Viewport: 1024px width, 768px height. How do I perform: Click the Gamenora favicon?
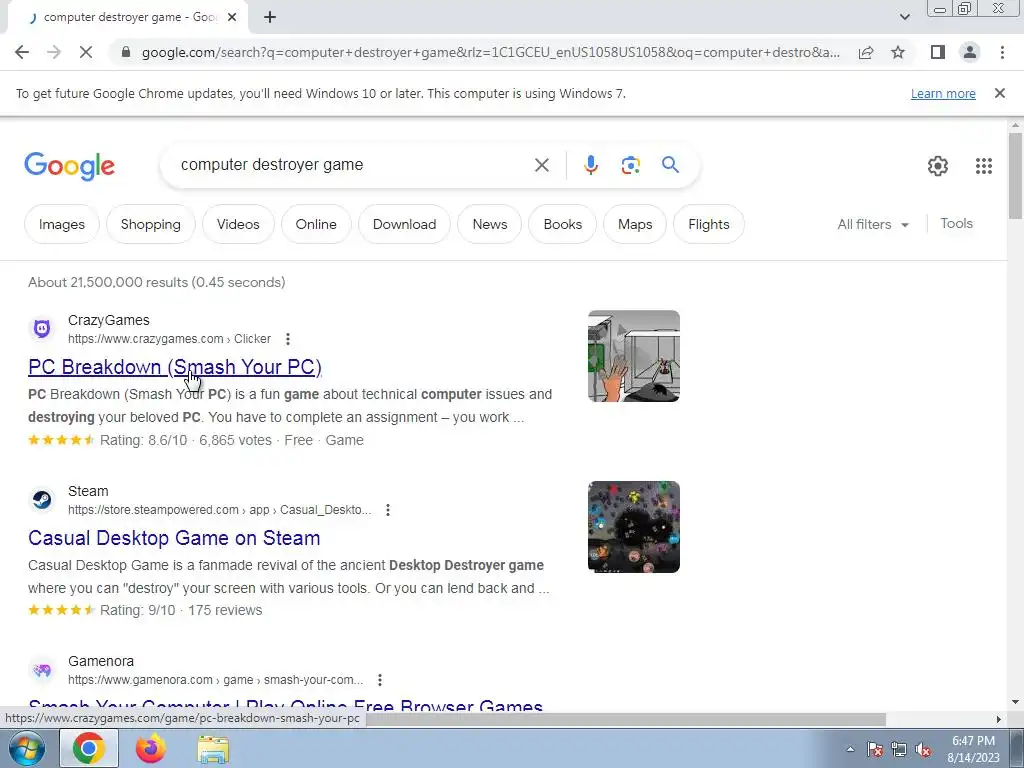pyautogui.click(x=42, y=670)
